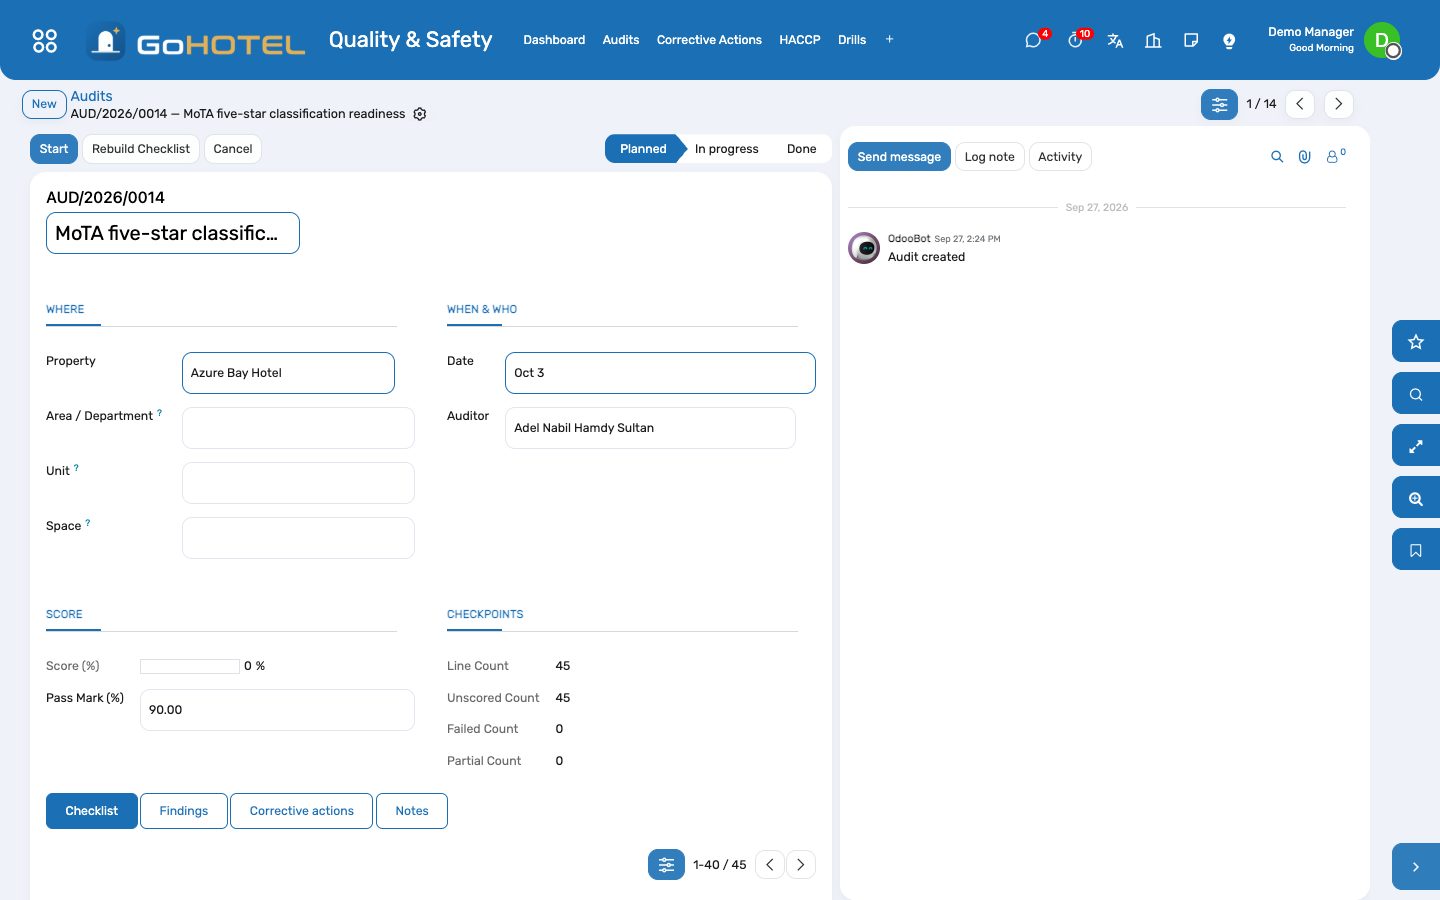Image resolution: width=1440 pixels, height=900 pixels.
Task: Click the gear icon beside audit title
Action: [x=420, y=114]
